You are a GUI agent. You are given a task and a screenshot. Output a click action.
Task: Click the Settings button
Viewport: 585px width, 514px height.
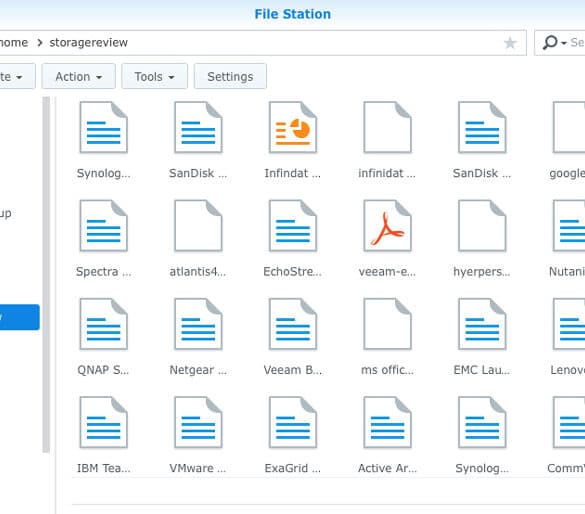pos(230,76)
